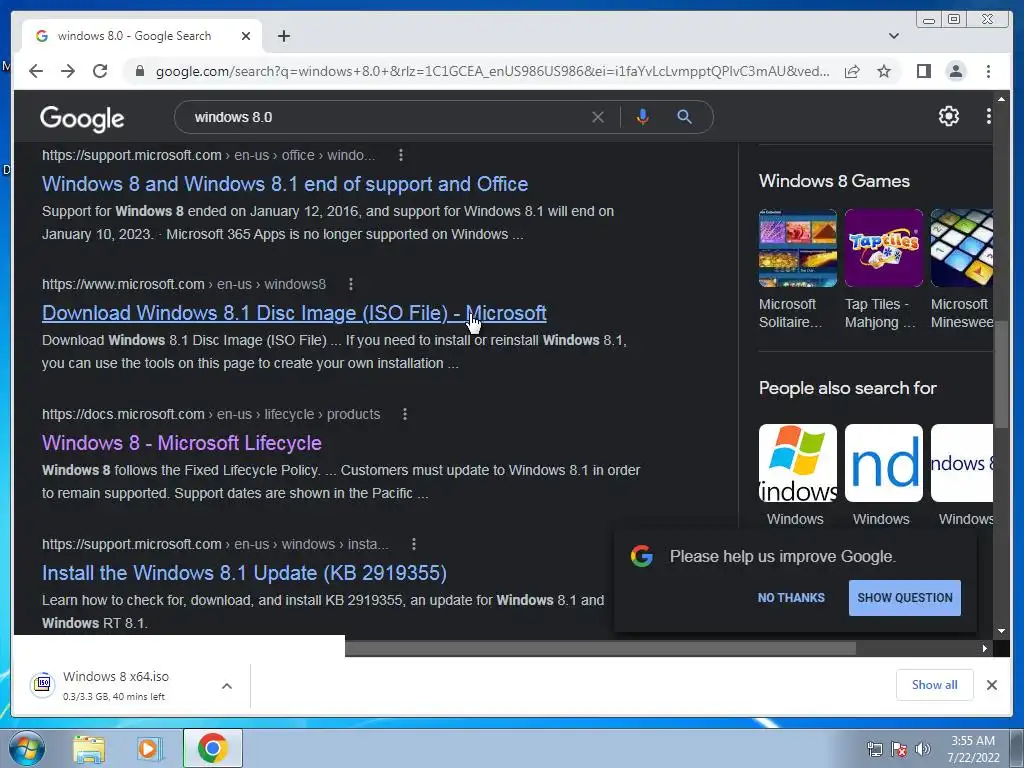This screenshot has height=768, width=1024.
Task: Select the address bar URL
Action: pos(492,71)
